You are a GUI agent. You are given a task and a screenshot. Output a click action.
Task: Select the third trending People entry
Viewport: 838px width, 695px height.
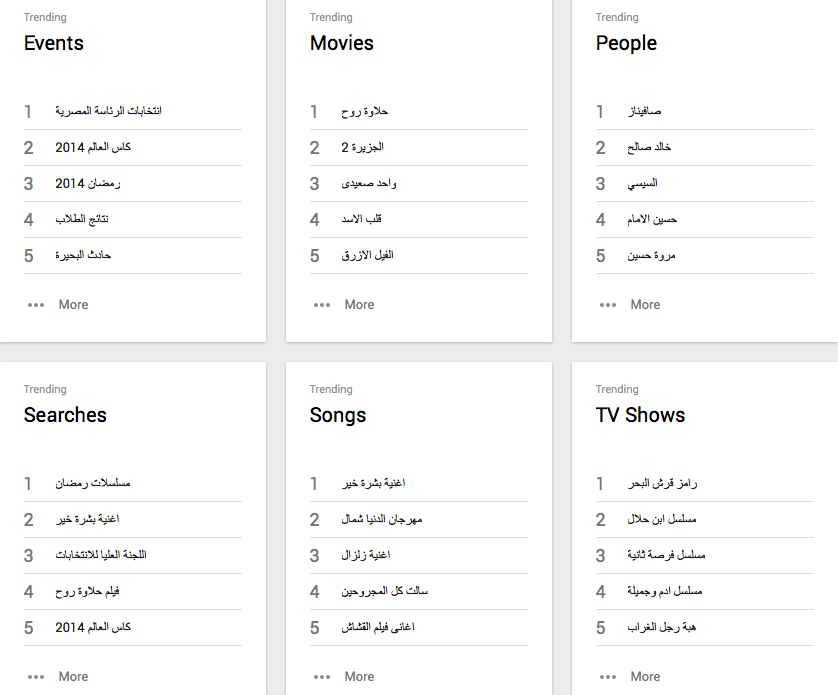point(641,183)
